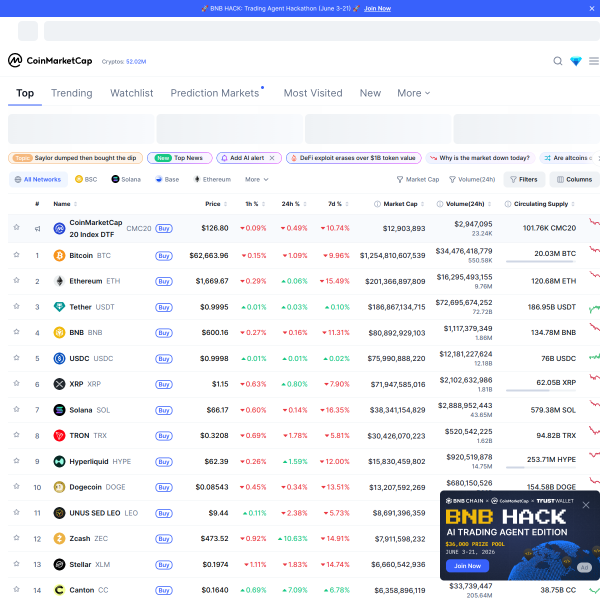The width and height of the screenshot is (600, 600).
Task: Star Bitcoin to add to watchlist
Action: [16, 254]
